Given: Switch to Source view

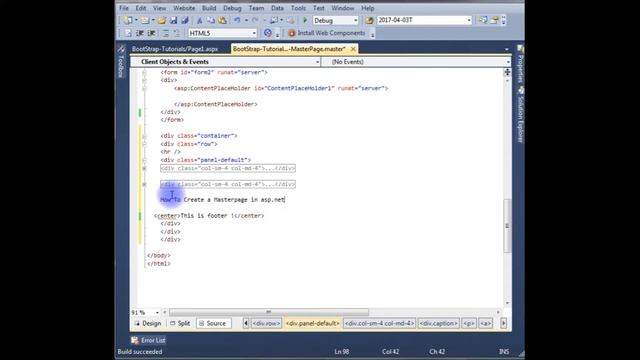Looking at the screenshot, I should coord(212,323).
